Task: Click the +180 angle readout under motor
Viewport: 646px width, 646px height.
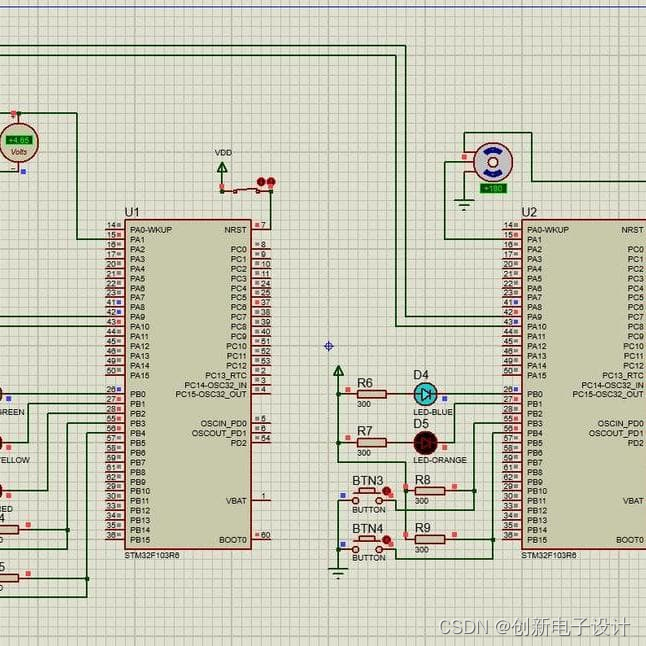Action: pos(493,189)
